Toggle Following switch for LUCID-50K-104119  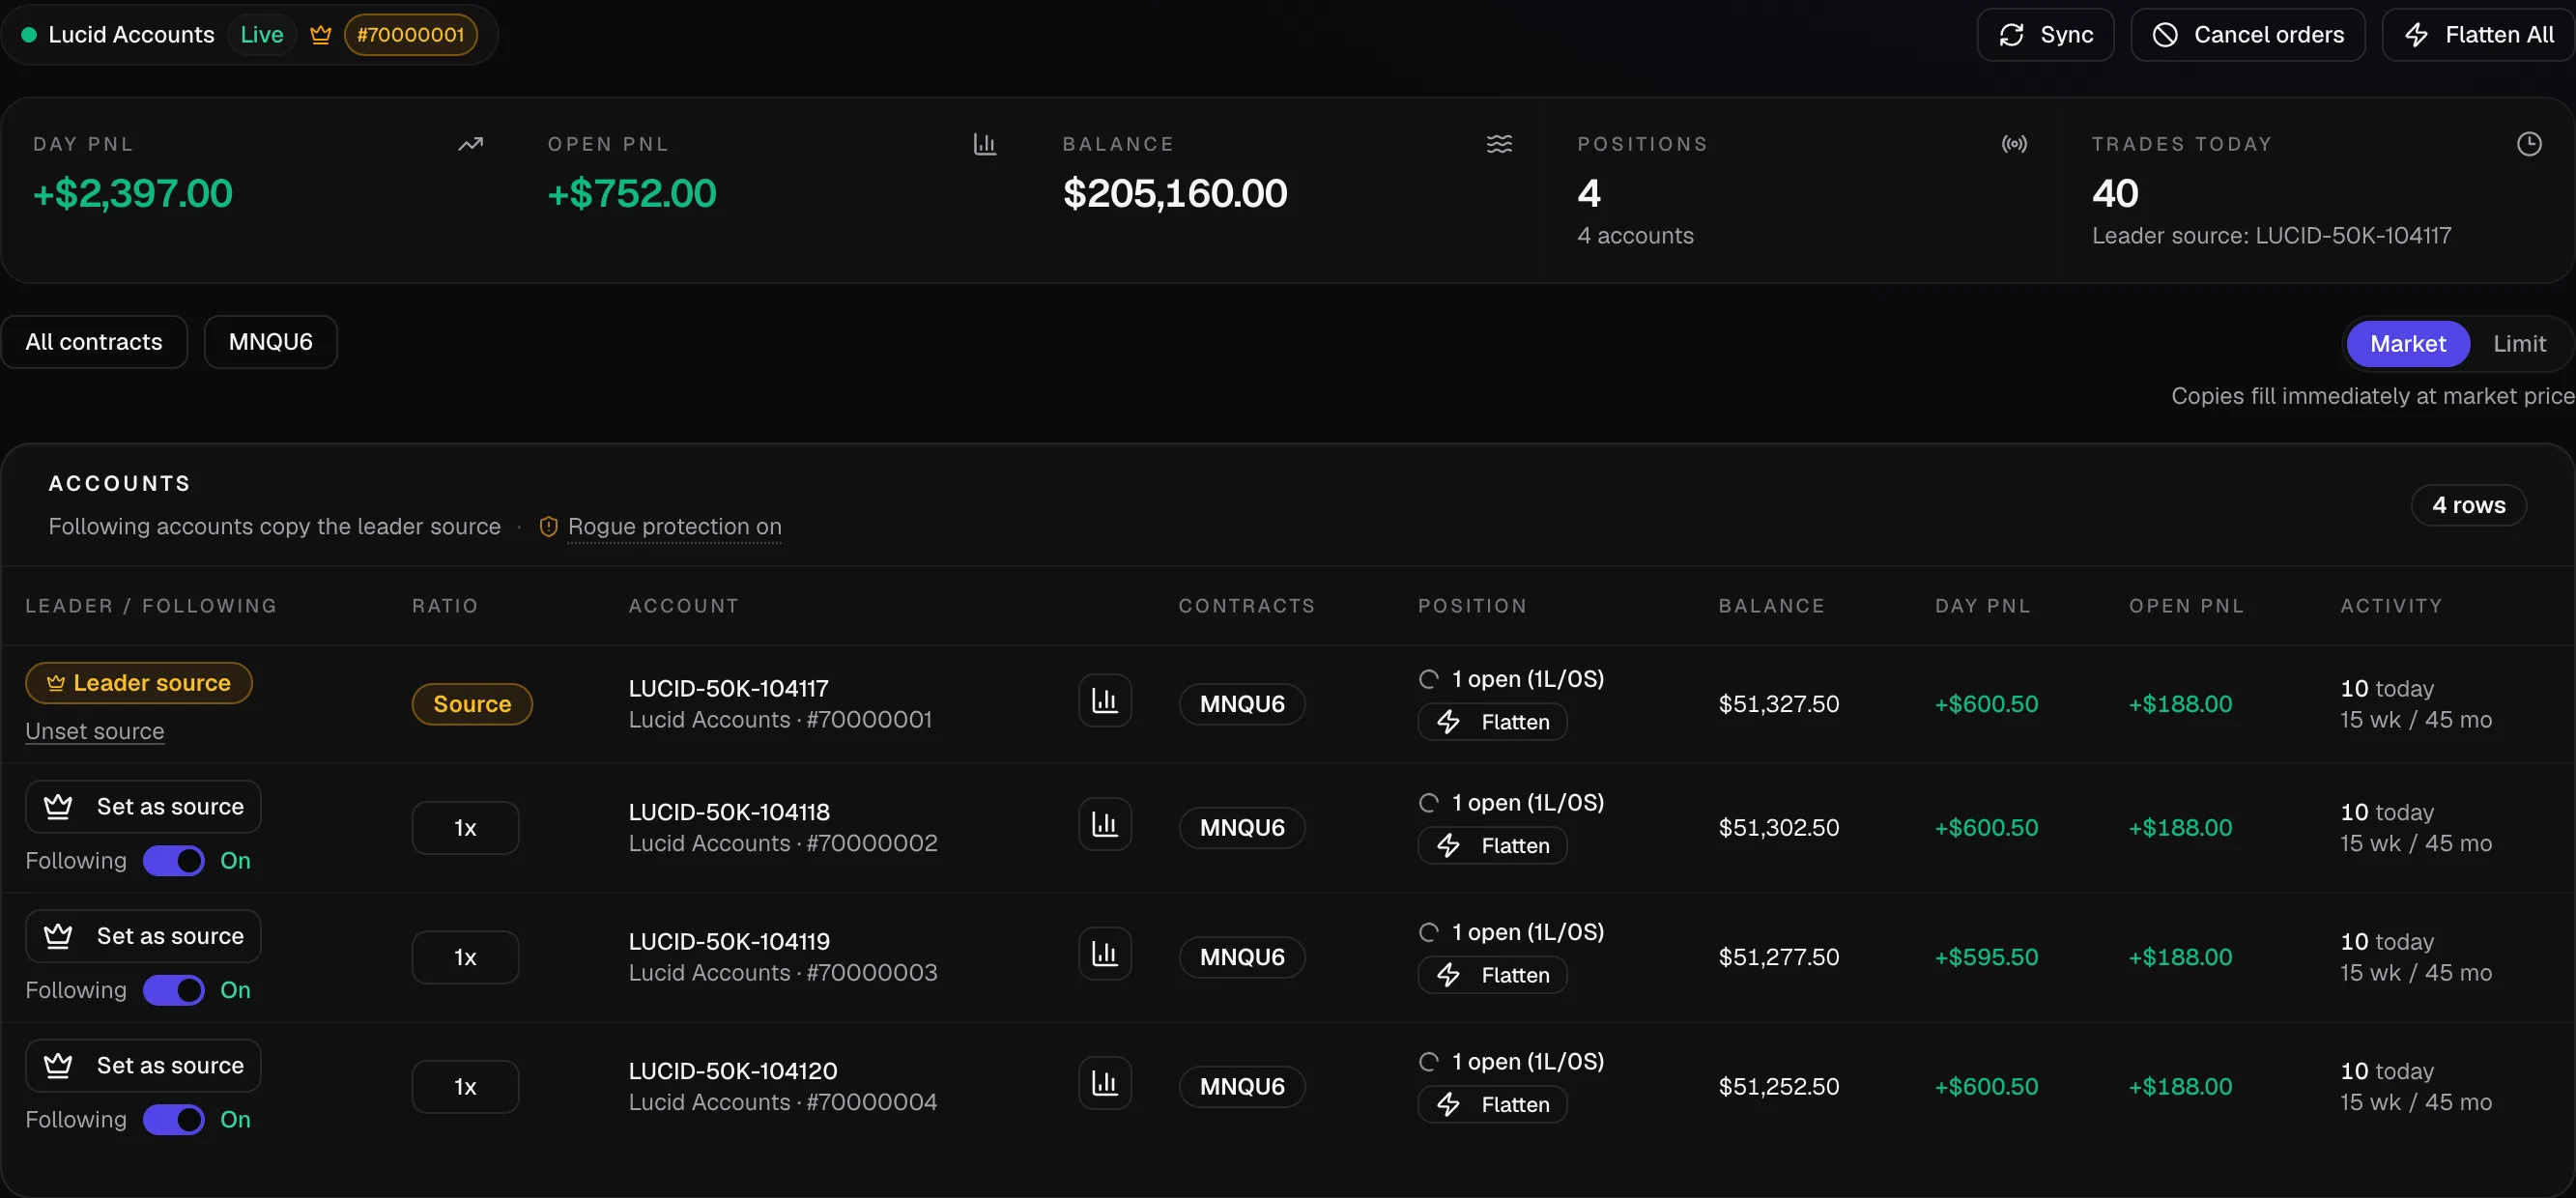[x=173, y=990]
